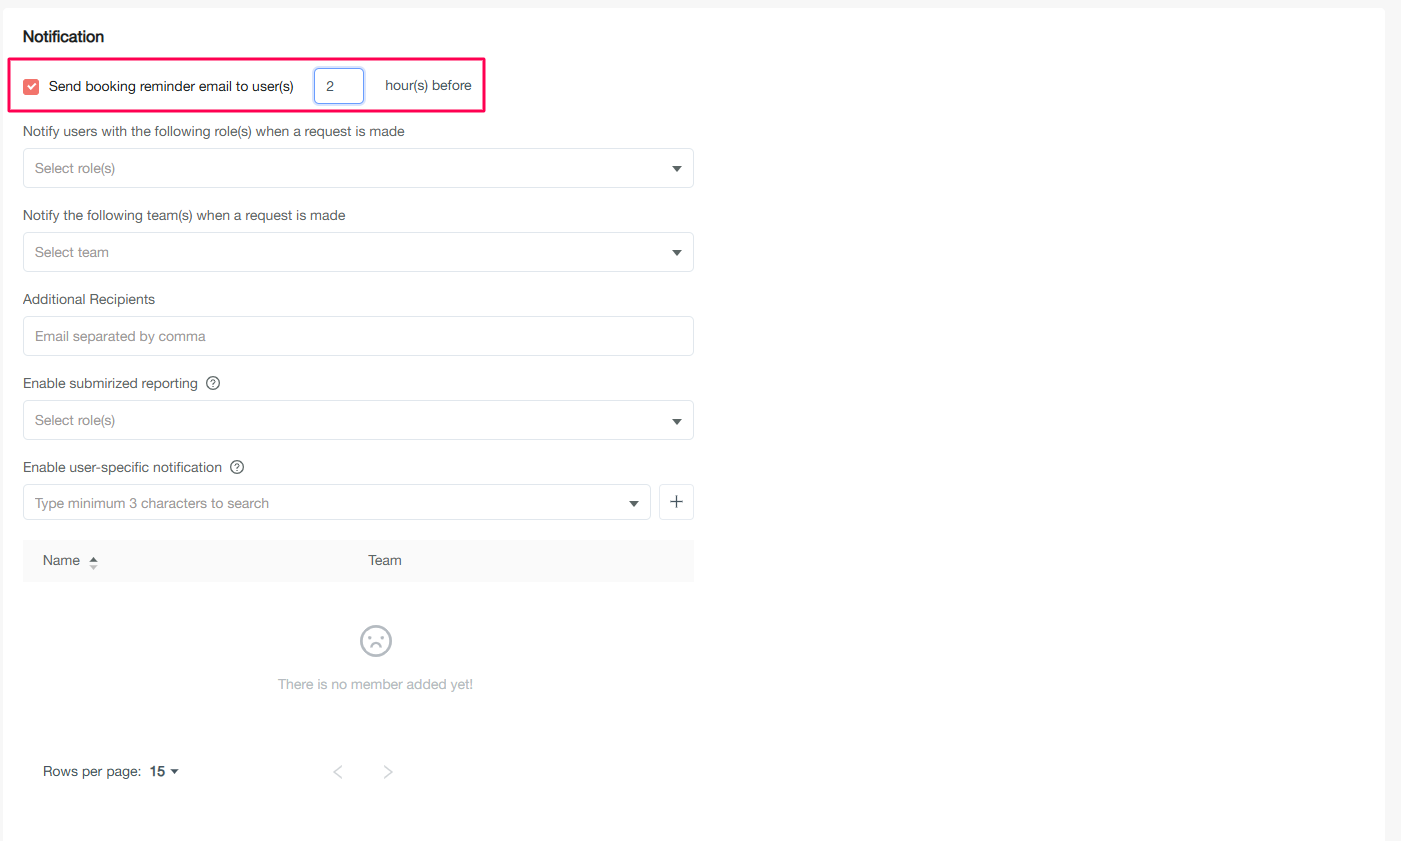
Task: Click the "Send booking reminder email" label text
Action: pos(171,86)
